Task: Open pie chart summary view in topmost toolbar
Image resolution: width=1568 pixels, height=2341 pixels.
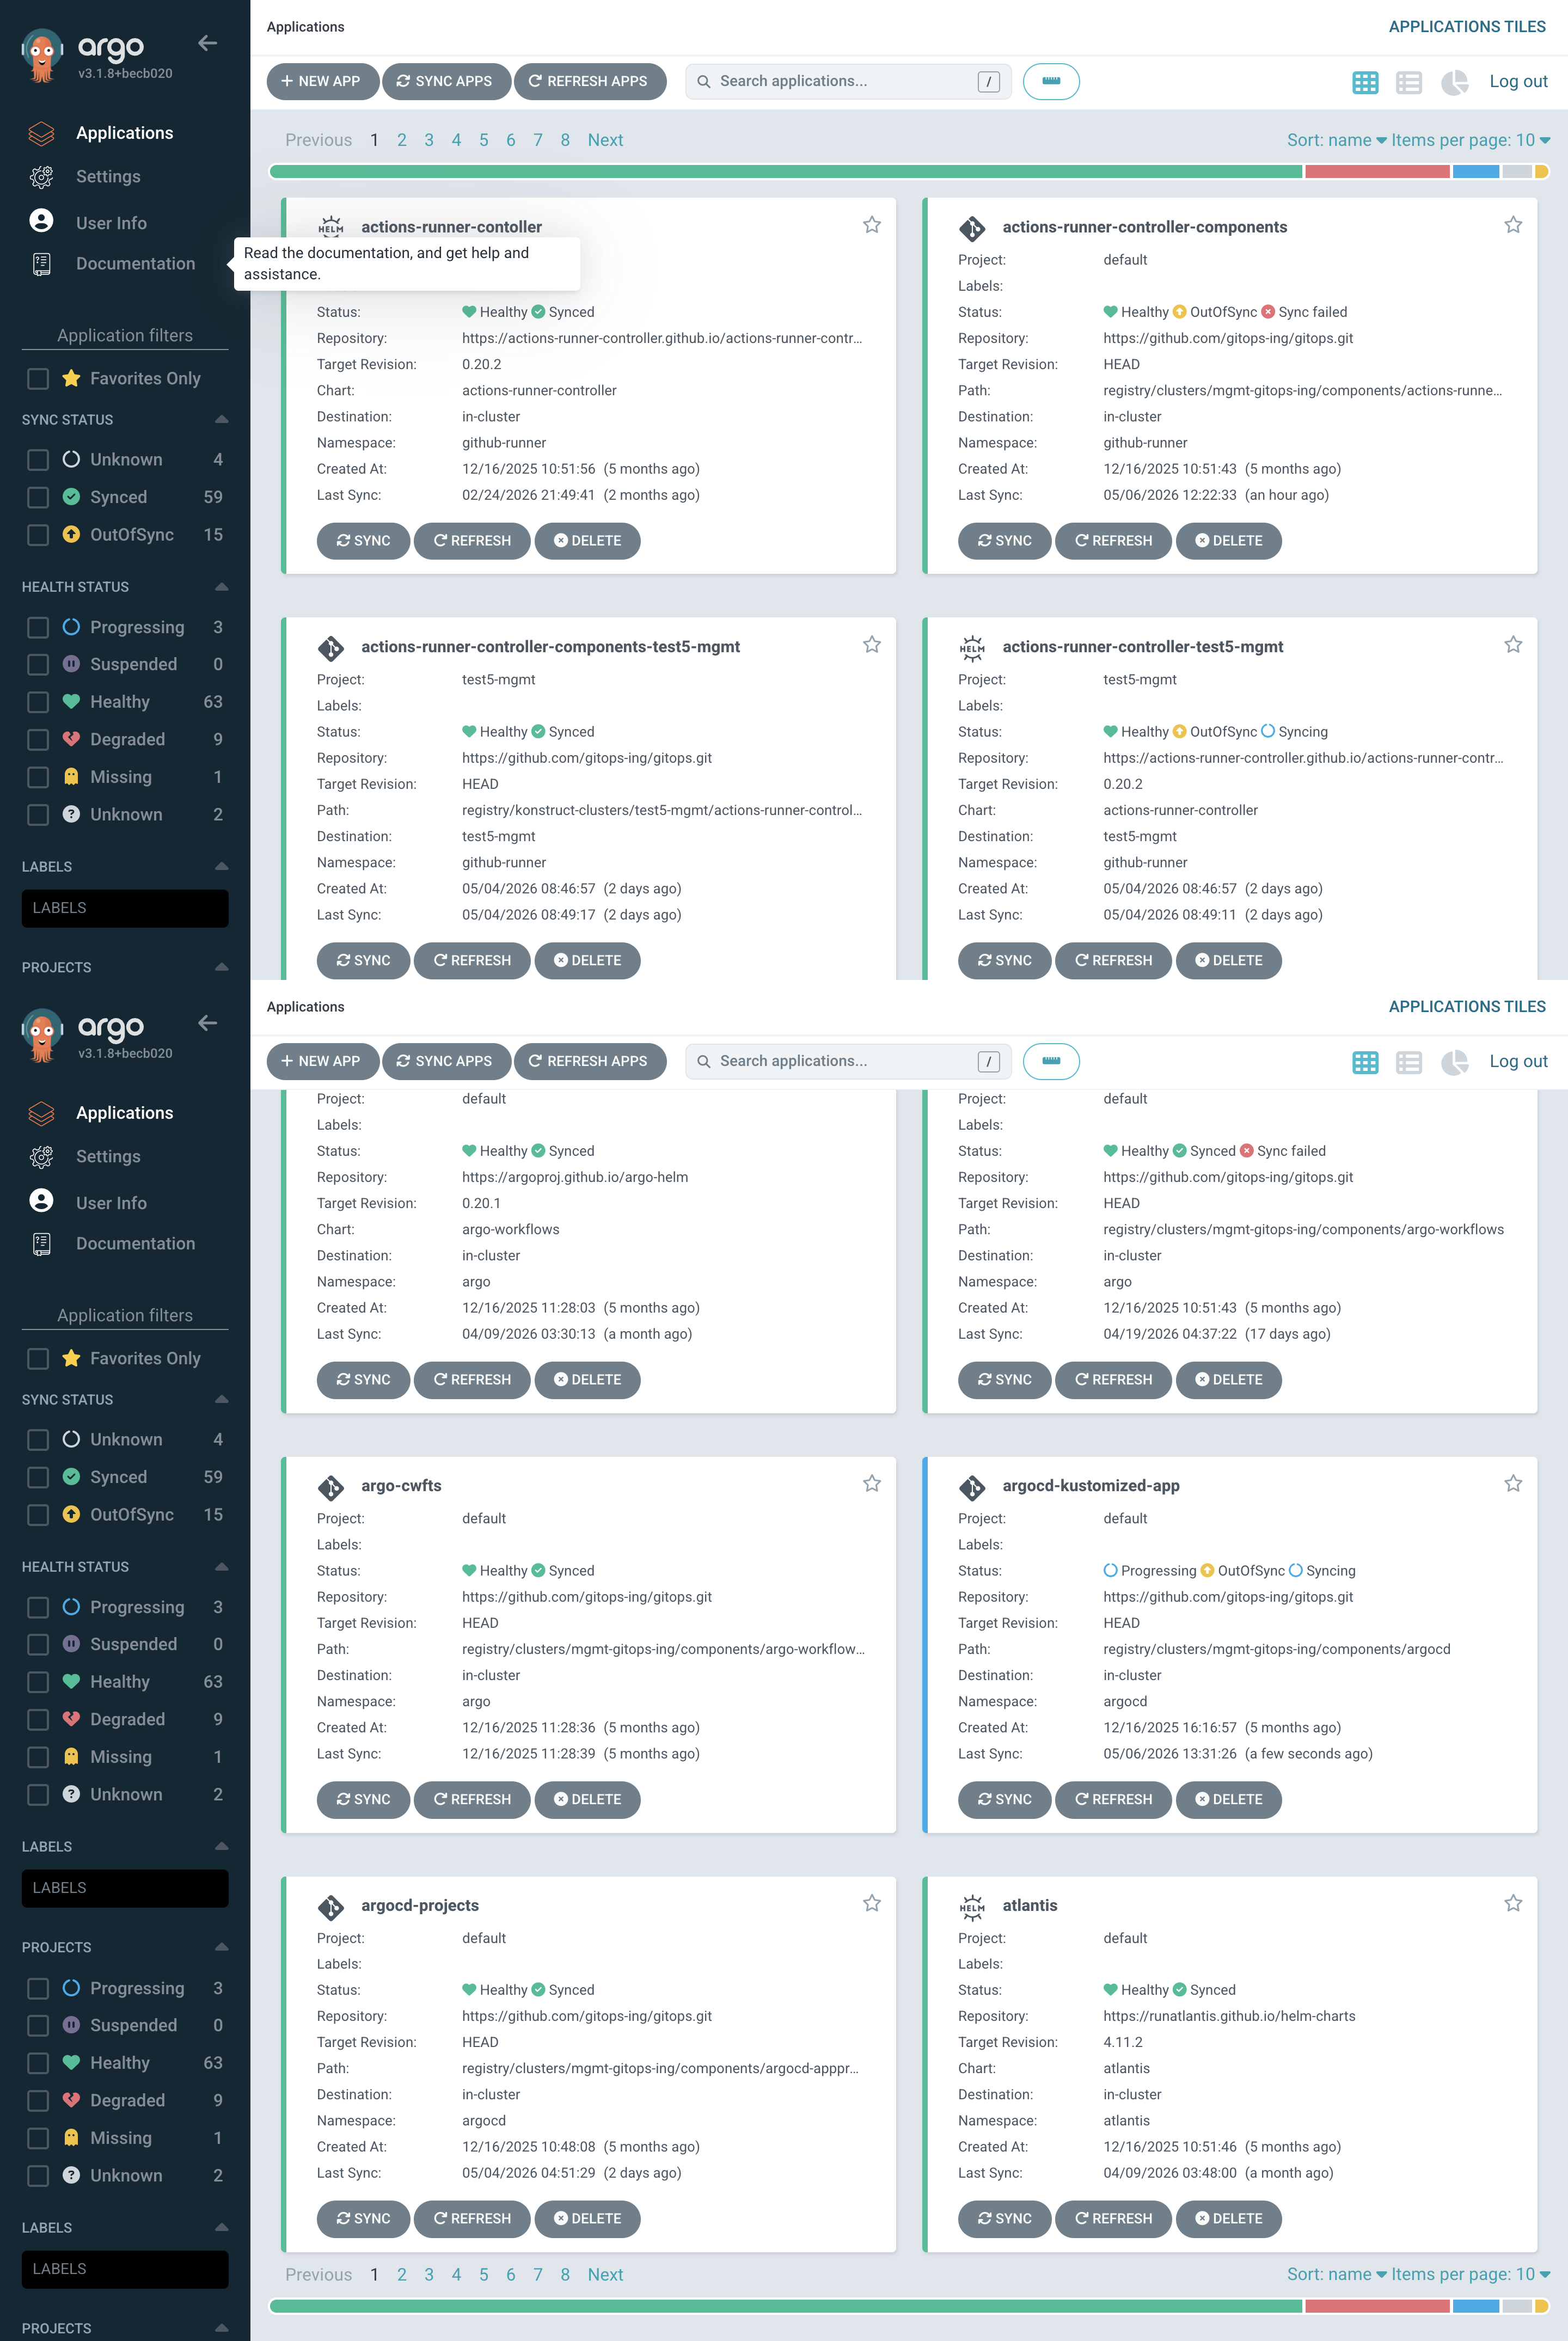Action: click(1454, 82)
